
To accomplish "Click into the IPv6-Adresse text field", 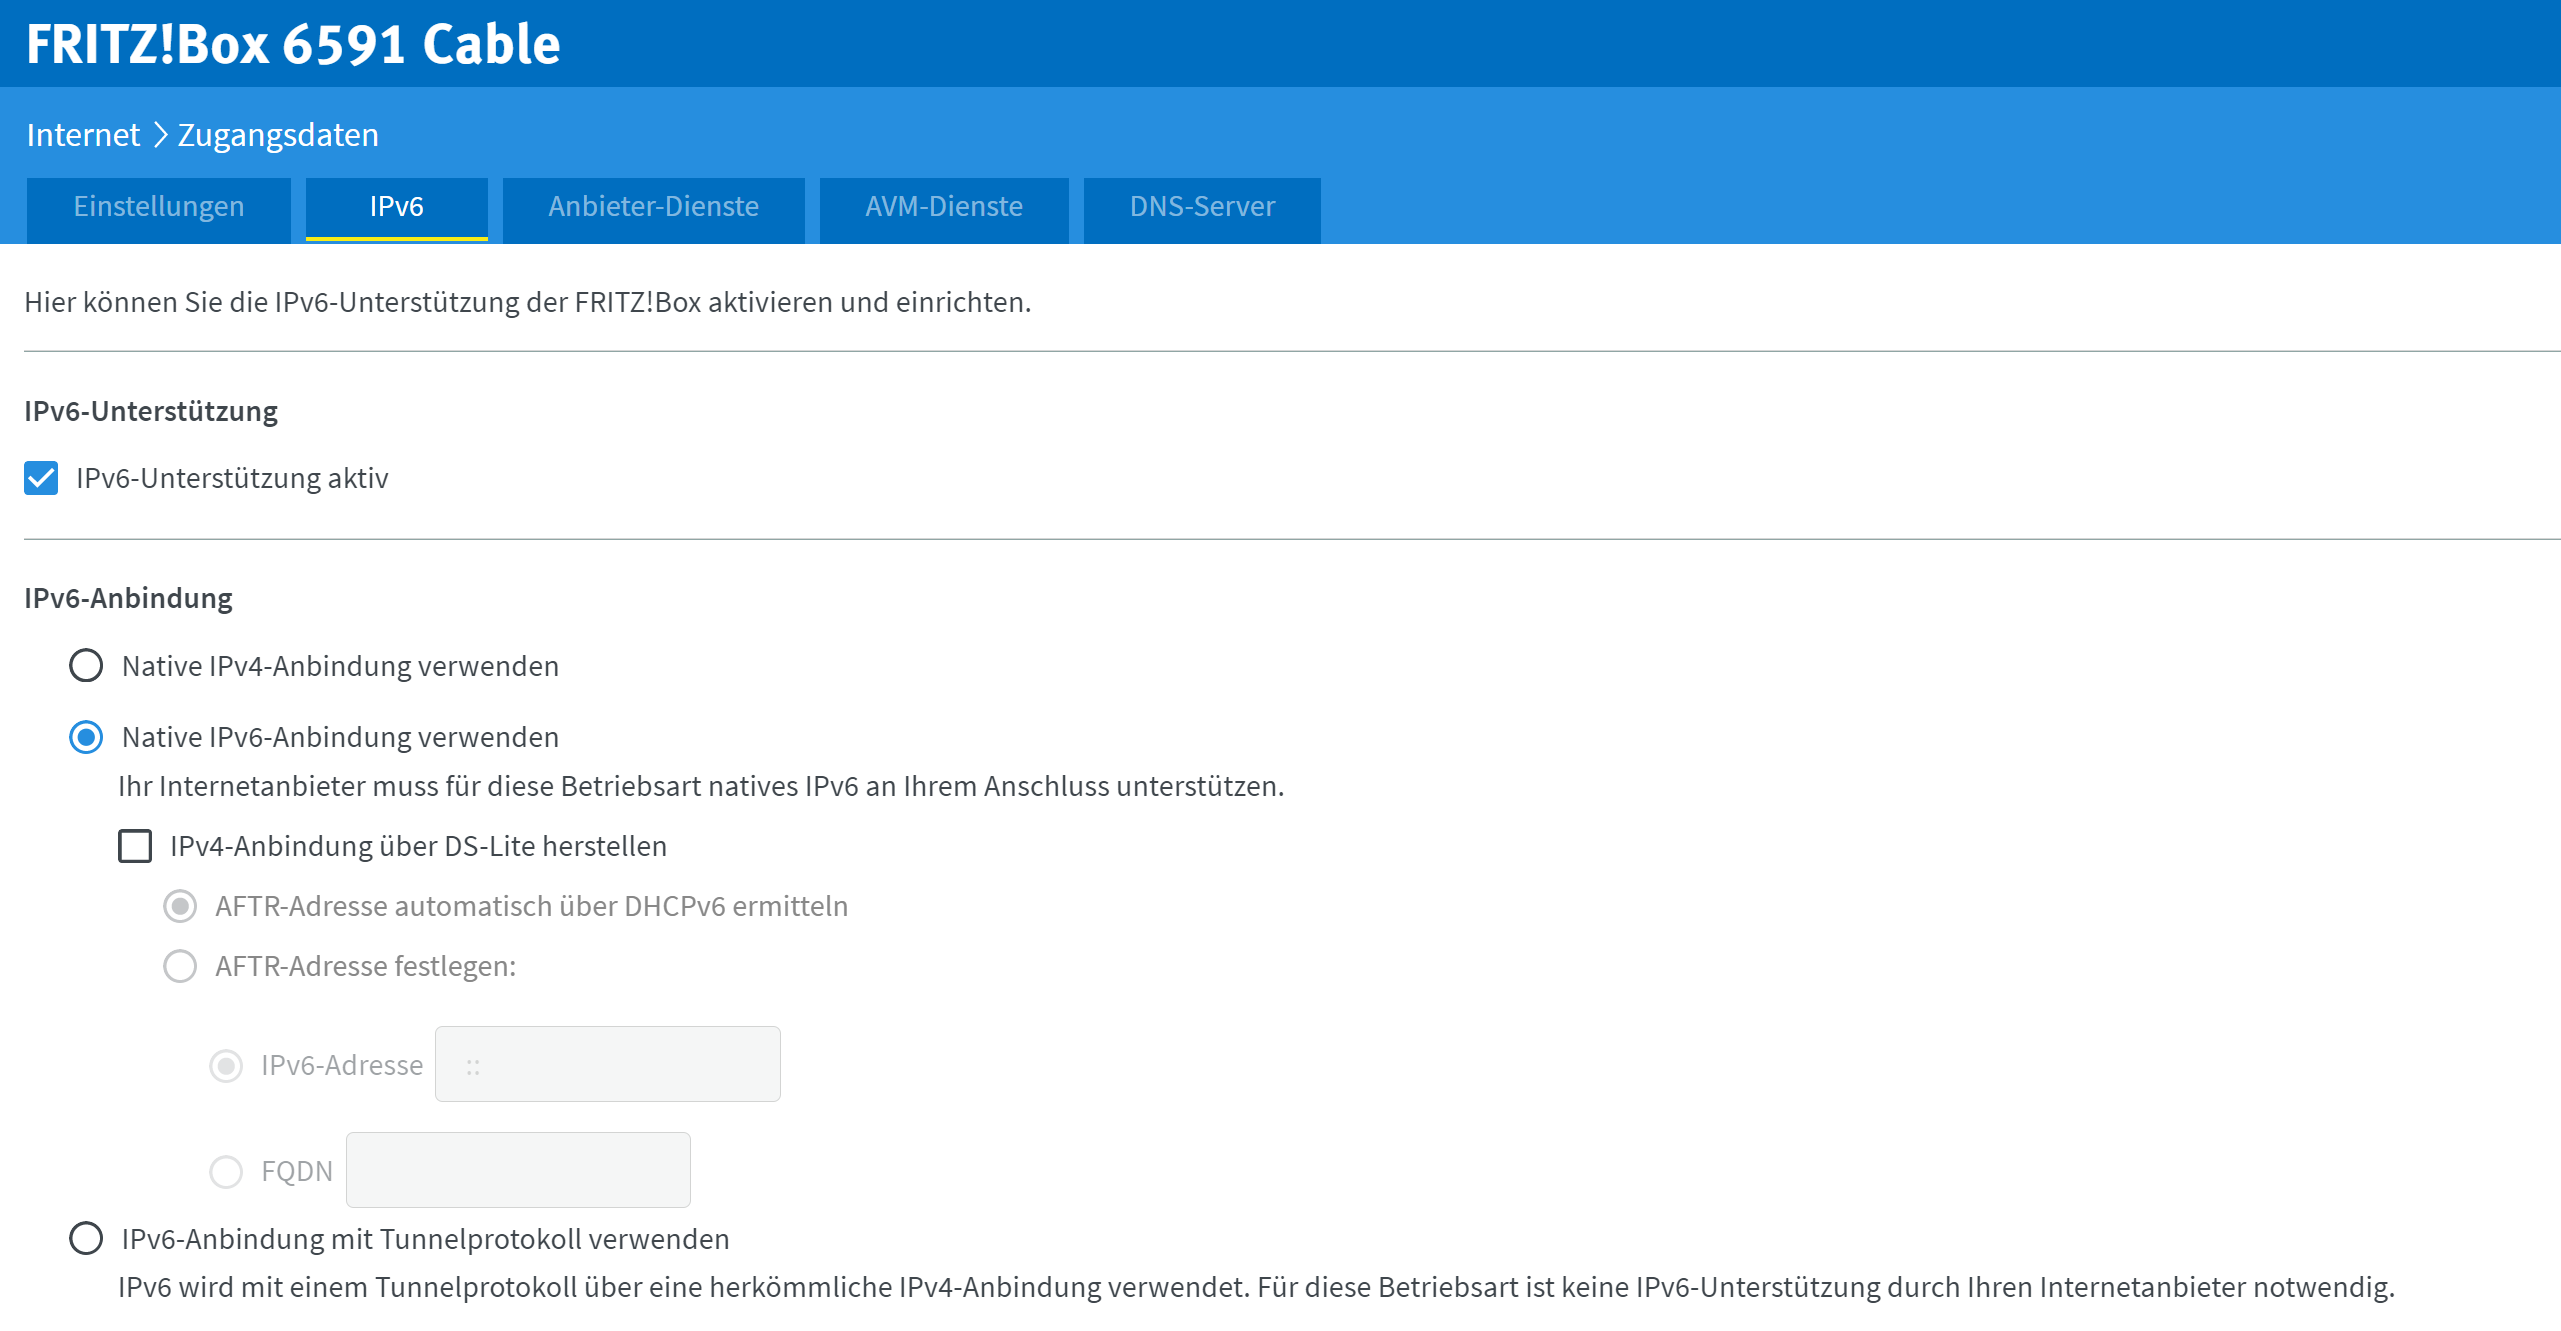I will 607,1065.
